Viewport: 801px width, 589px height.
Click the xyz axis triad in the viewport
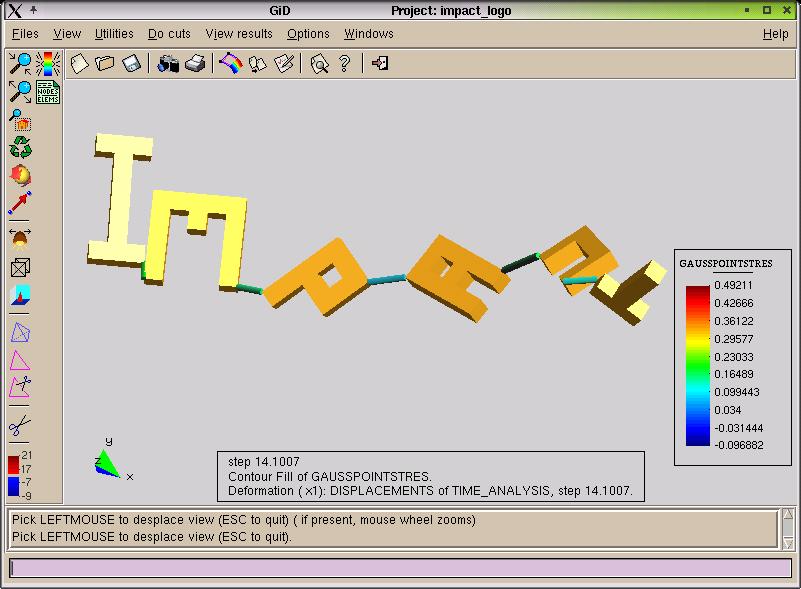coord(113,460)
